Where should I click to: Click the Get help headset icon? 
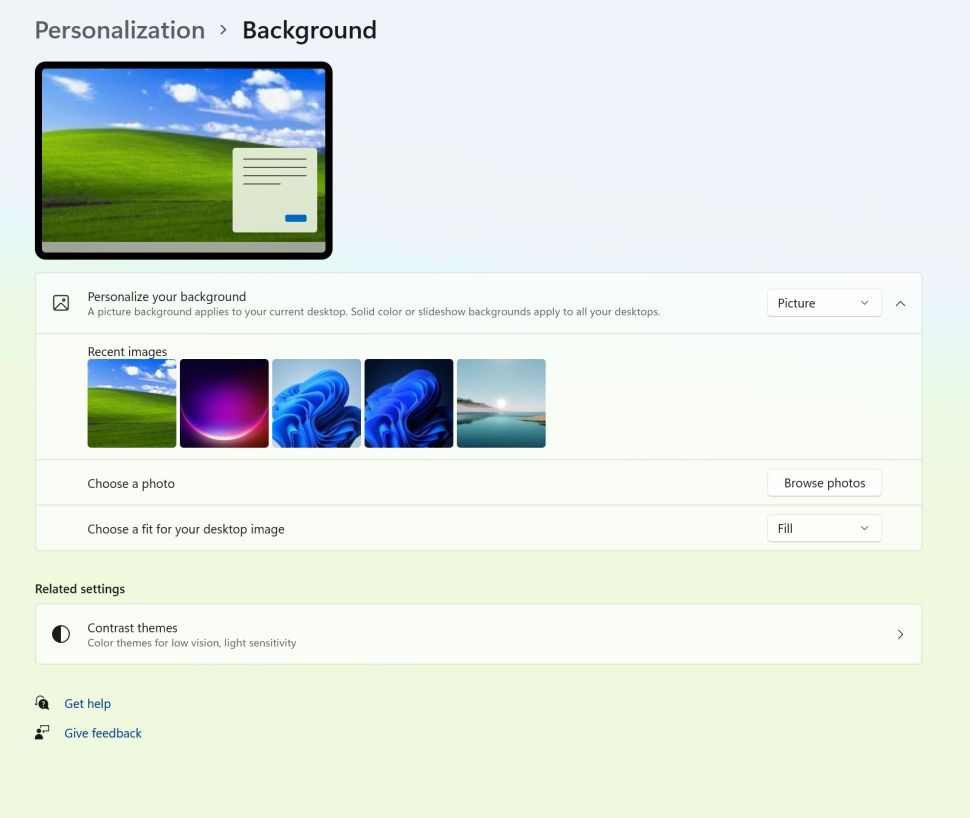(42, 703)
